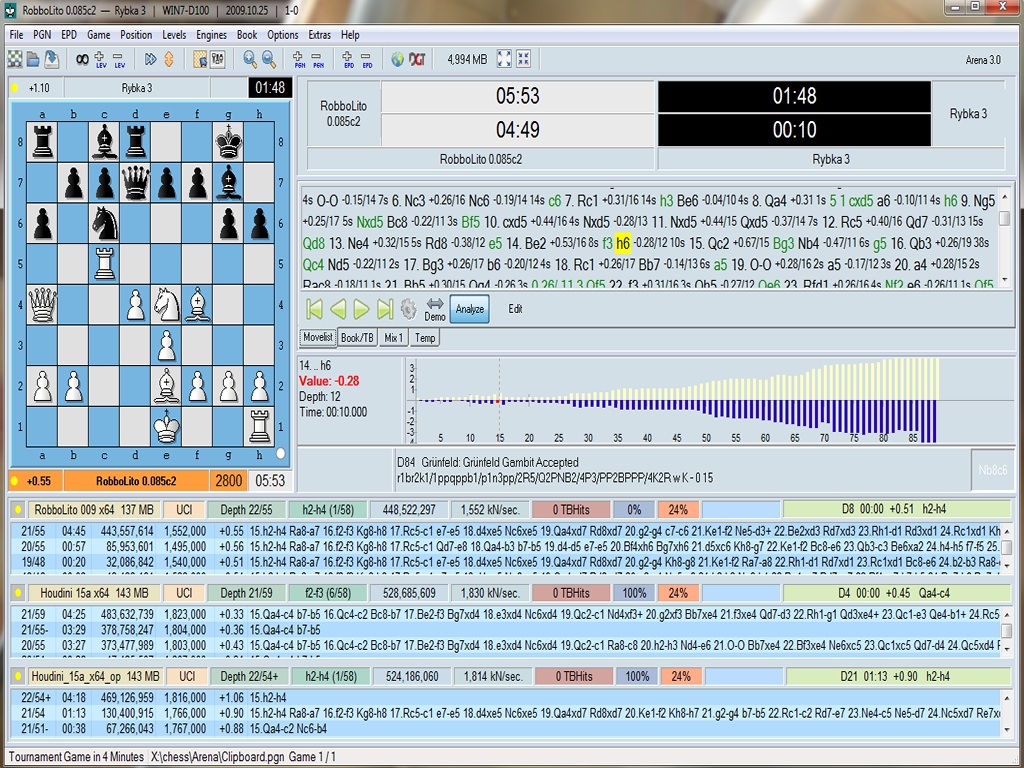The height and width of the screenshot is (768, 1024).
Task: Open the board setup icon with cursor
Action: click(x=200, y=59)
